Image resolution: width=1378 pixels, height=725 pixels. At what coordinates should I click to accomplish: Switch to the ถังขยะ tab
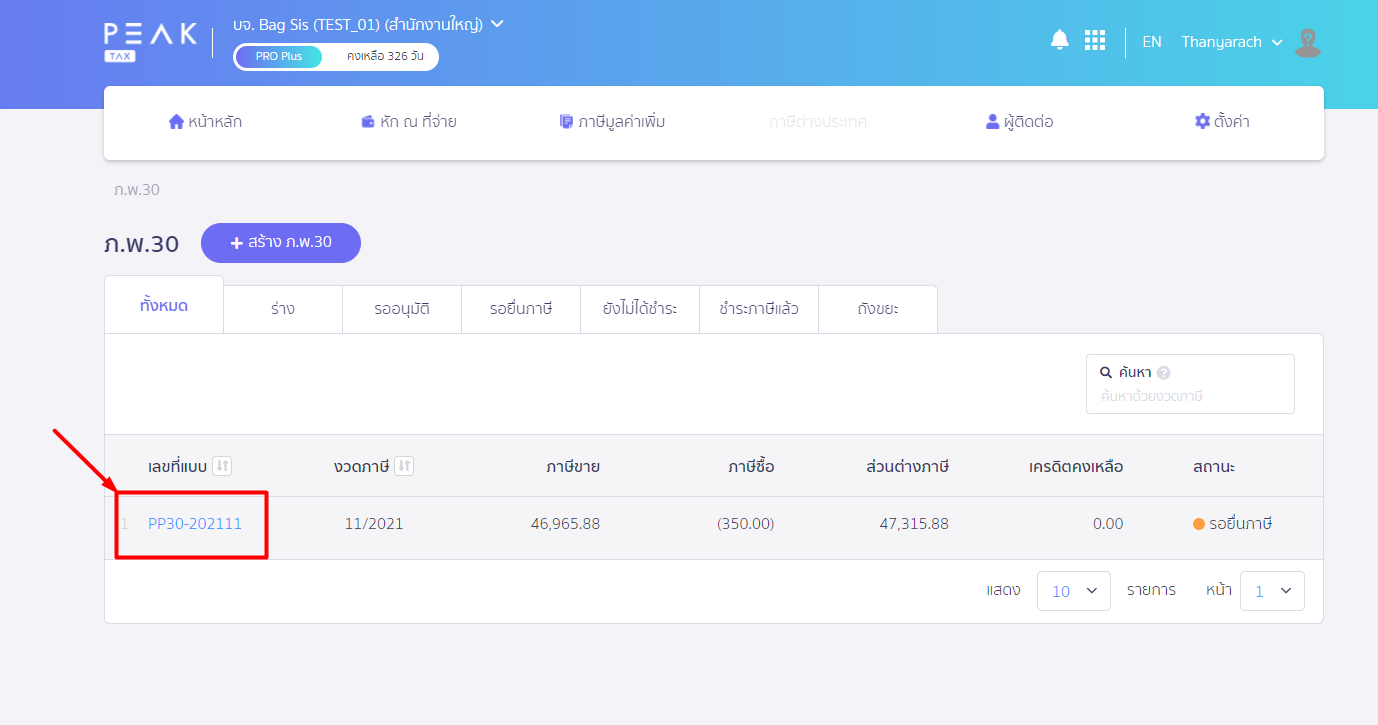[878, 309]
